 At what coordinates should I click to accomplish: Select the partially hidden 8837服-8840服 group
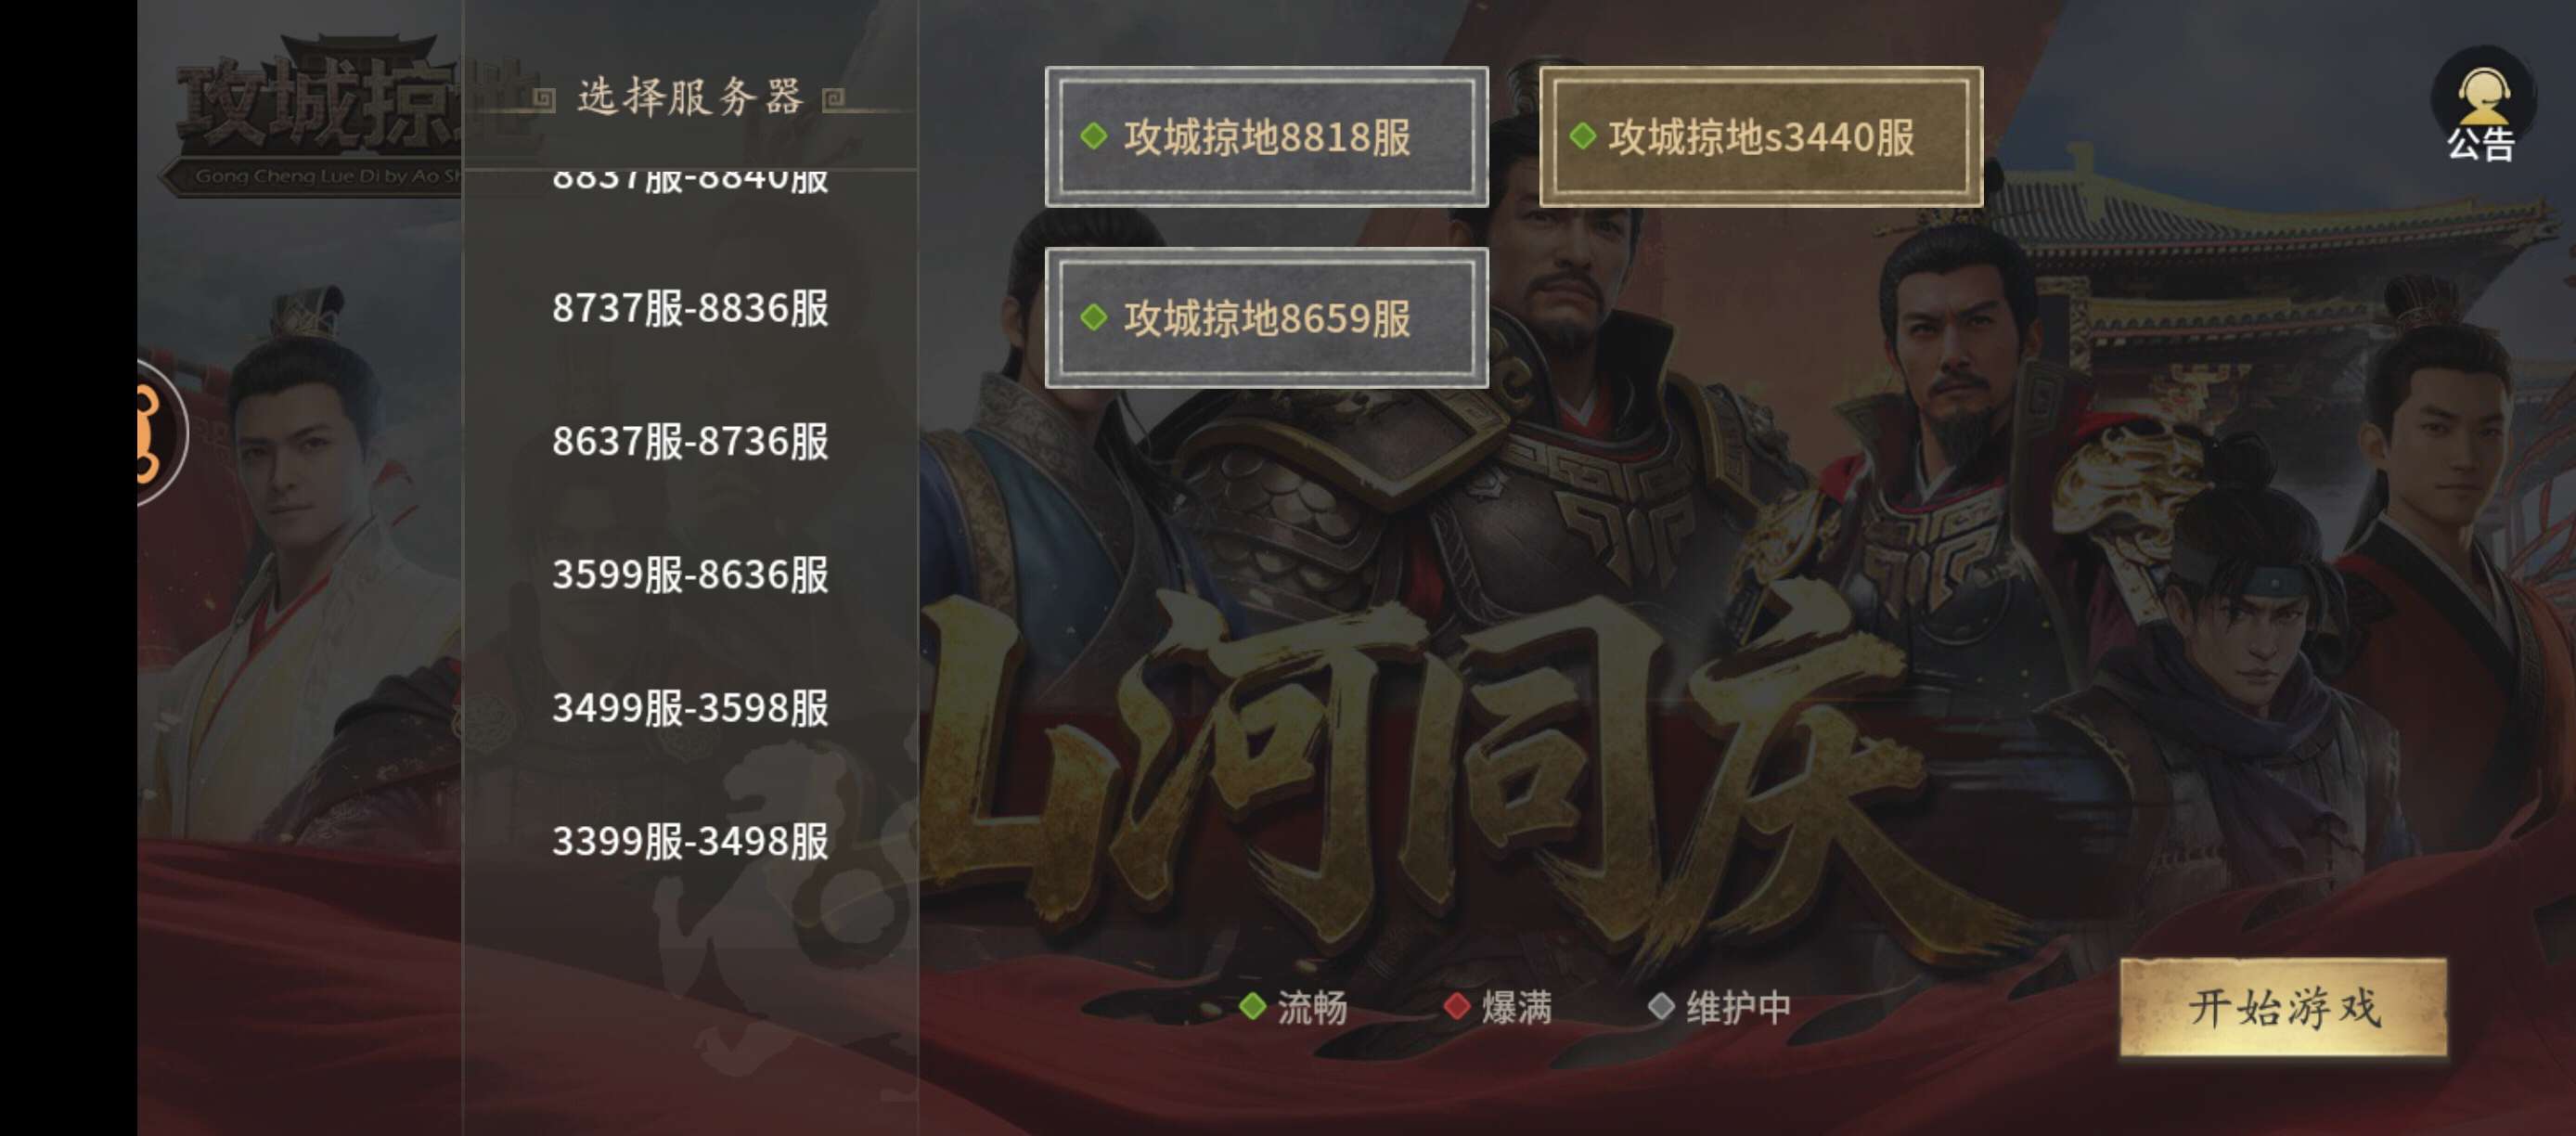pos(690,182)
